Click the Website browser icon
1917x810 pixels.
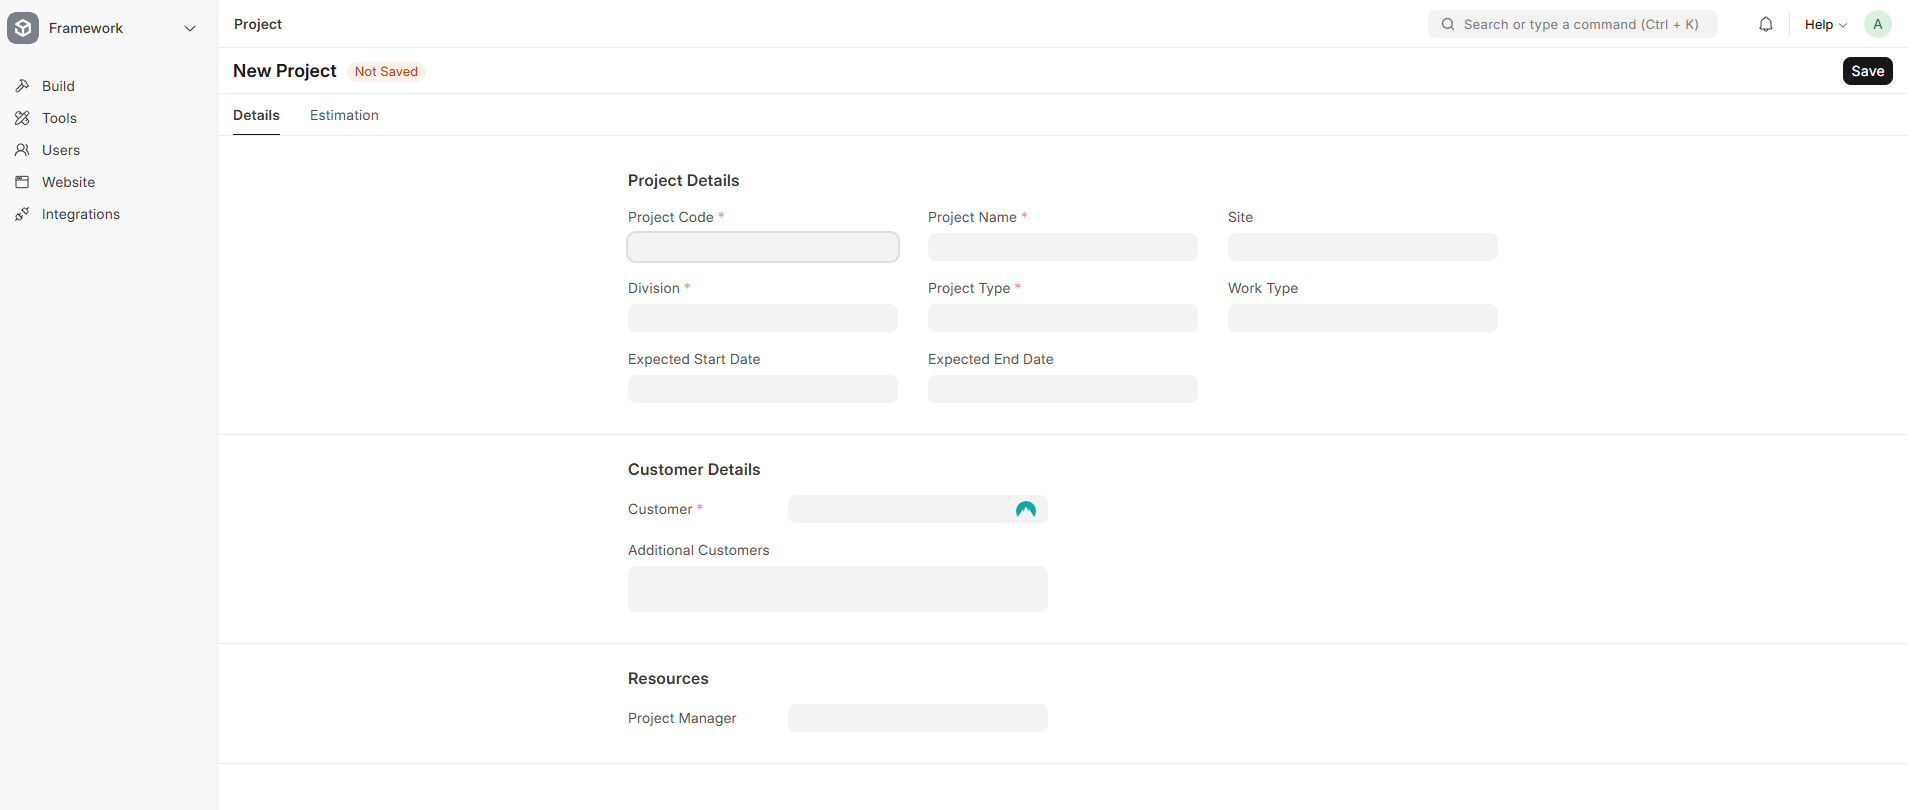point(22,182)
